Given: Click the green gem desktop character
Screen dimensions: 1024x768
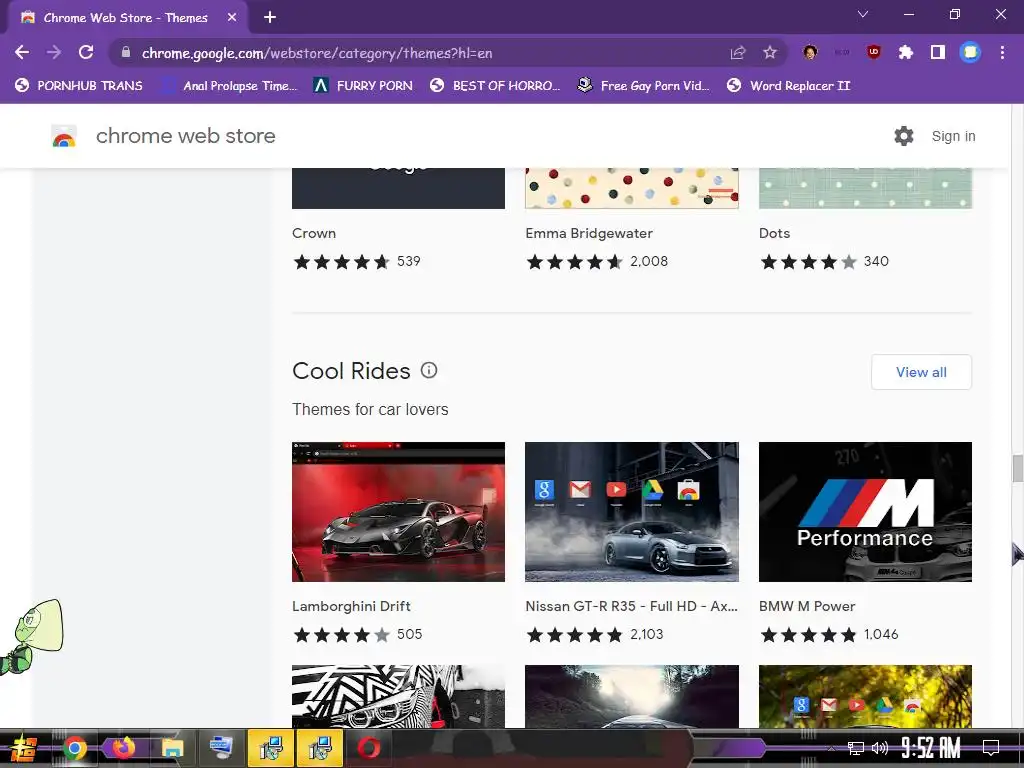Looking at the screenshot, I should pos(33,637).
